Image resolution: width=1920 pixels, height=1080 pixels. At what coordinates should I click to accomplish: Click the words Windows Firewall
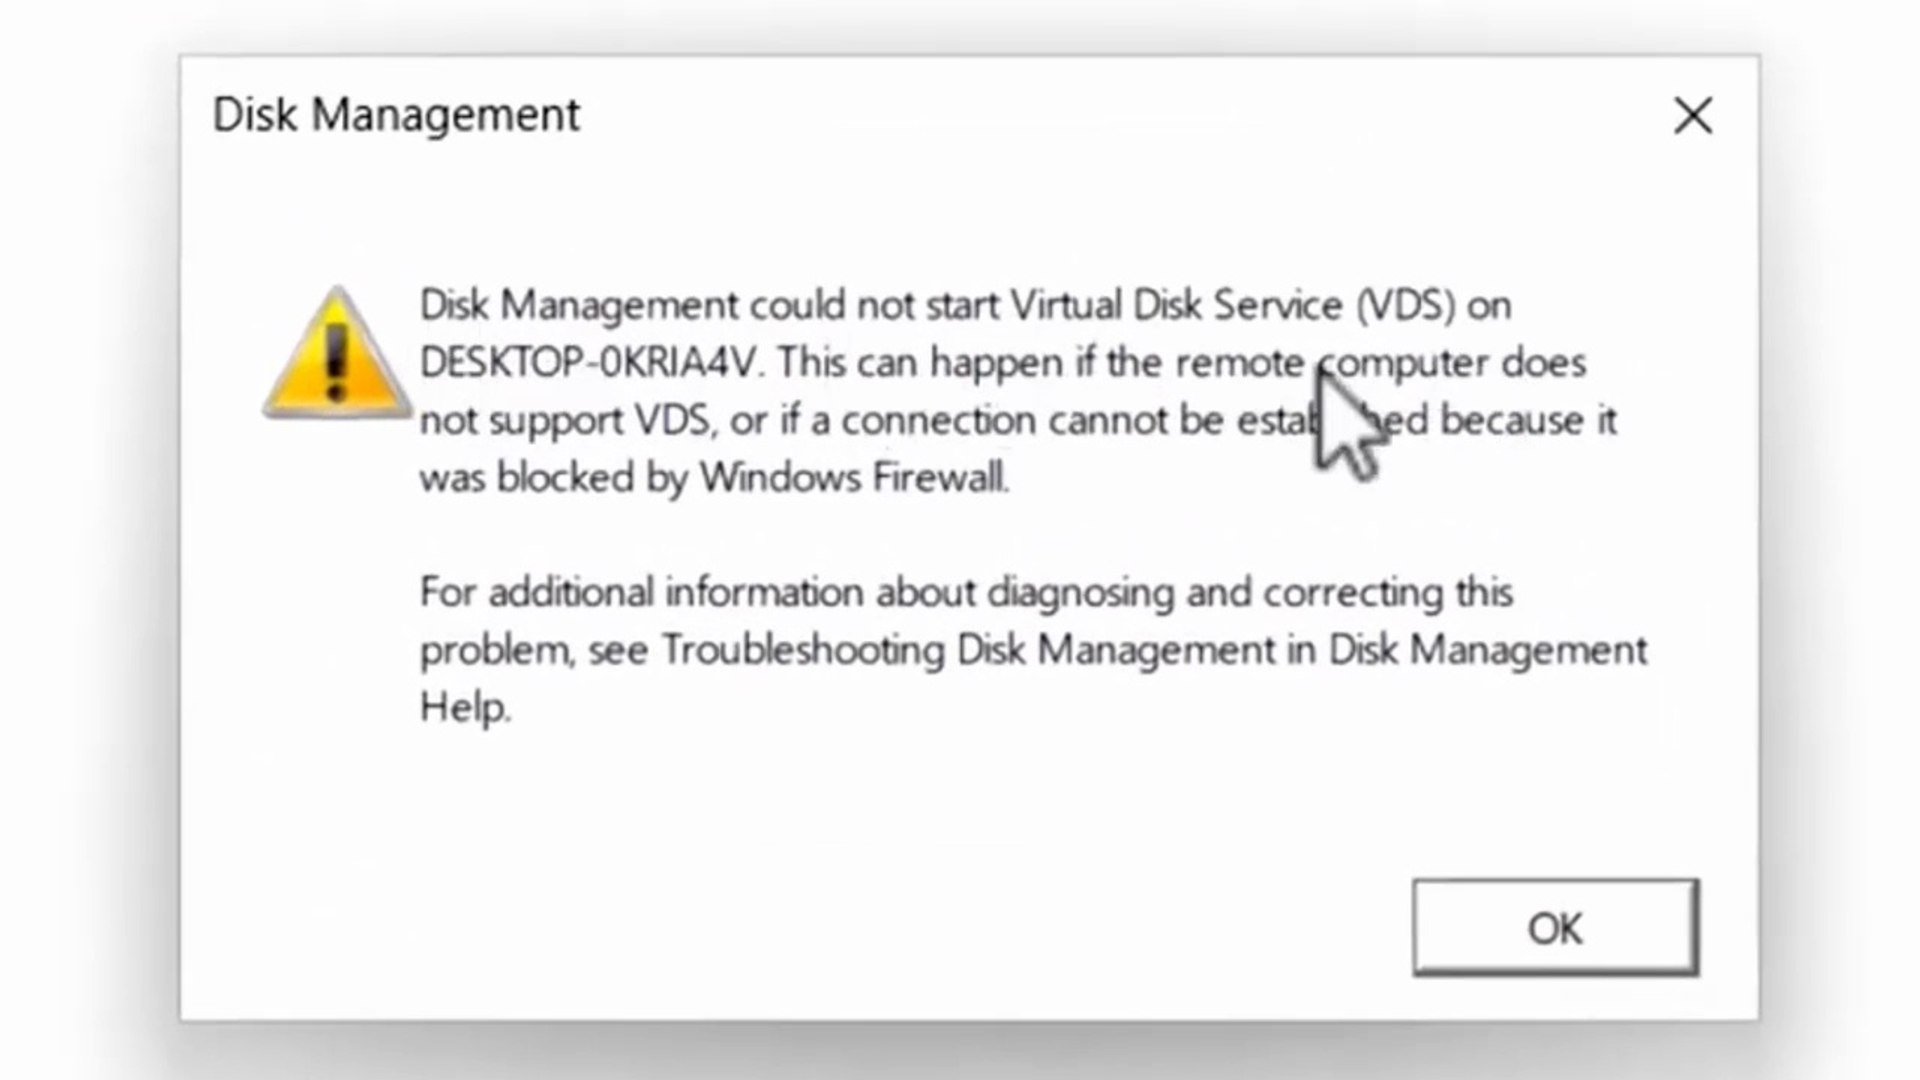[853, 477]
